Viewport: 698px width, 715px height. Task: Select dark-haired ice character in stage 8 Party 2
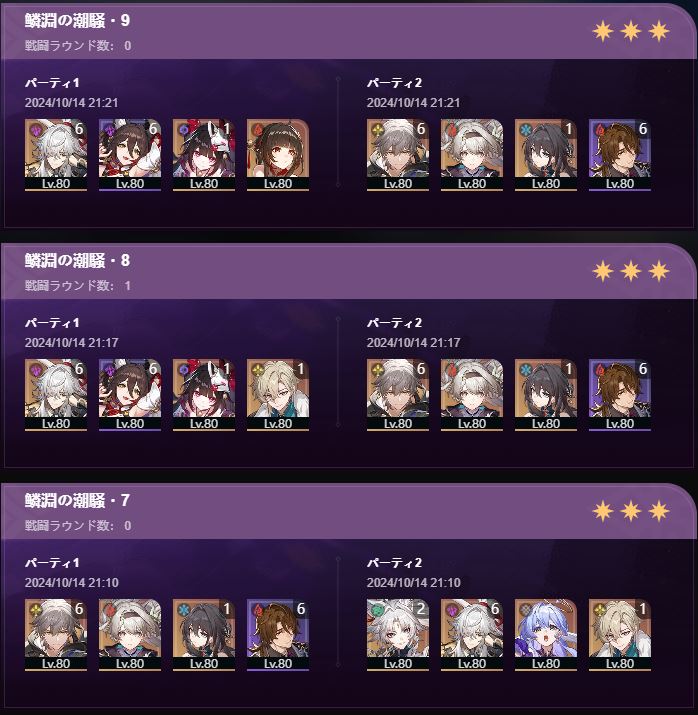[546, 395]
